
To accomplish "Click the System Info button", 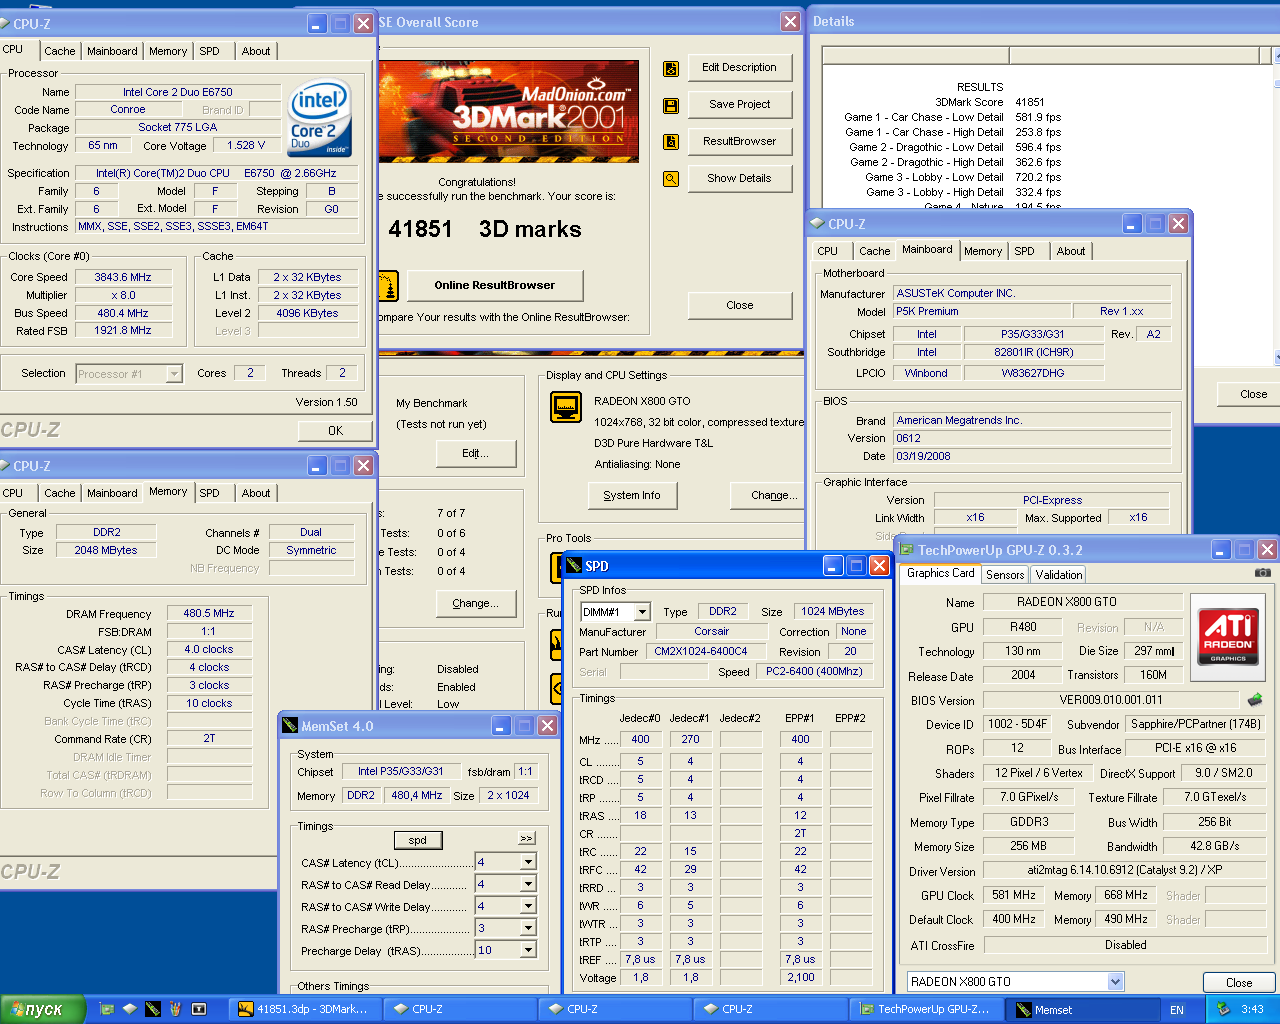I will click(x=632, y=496).
